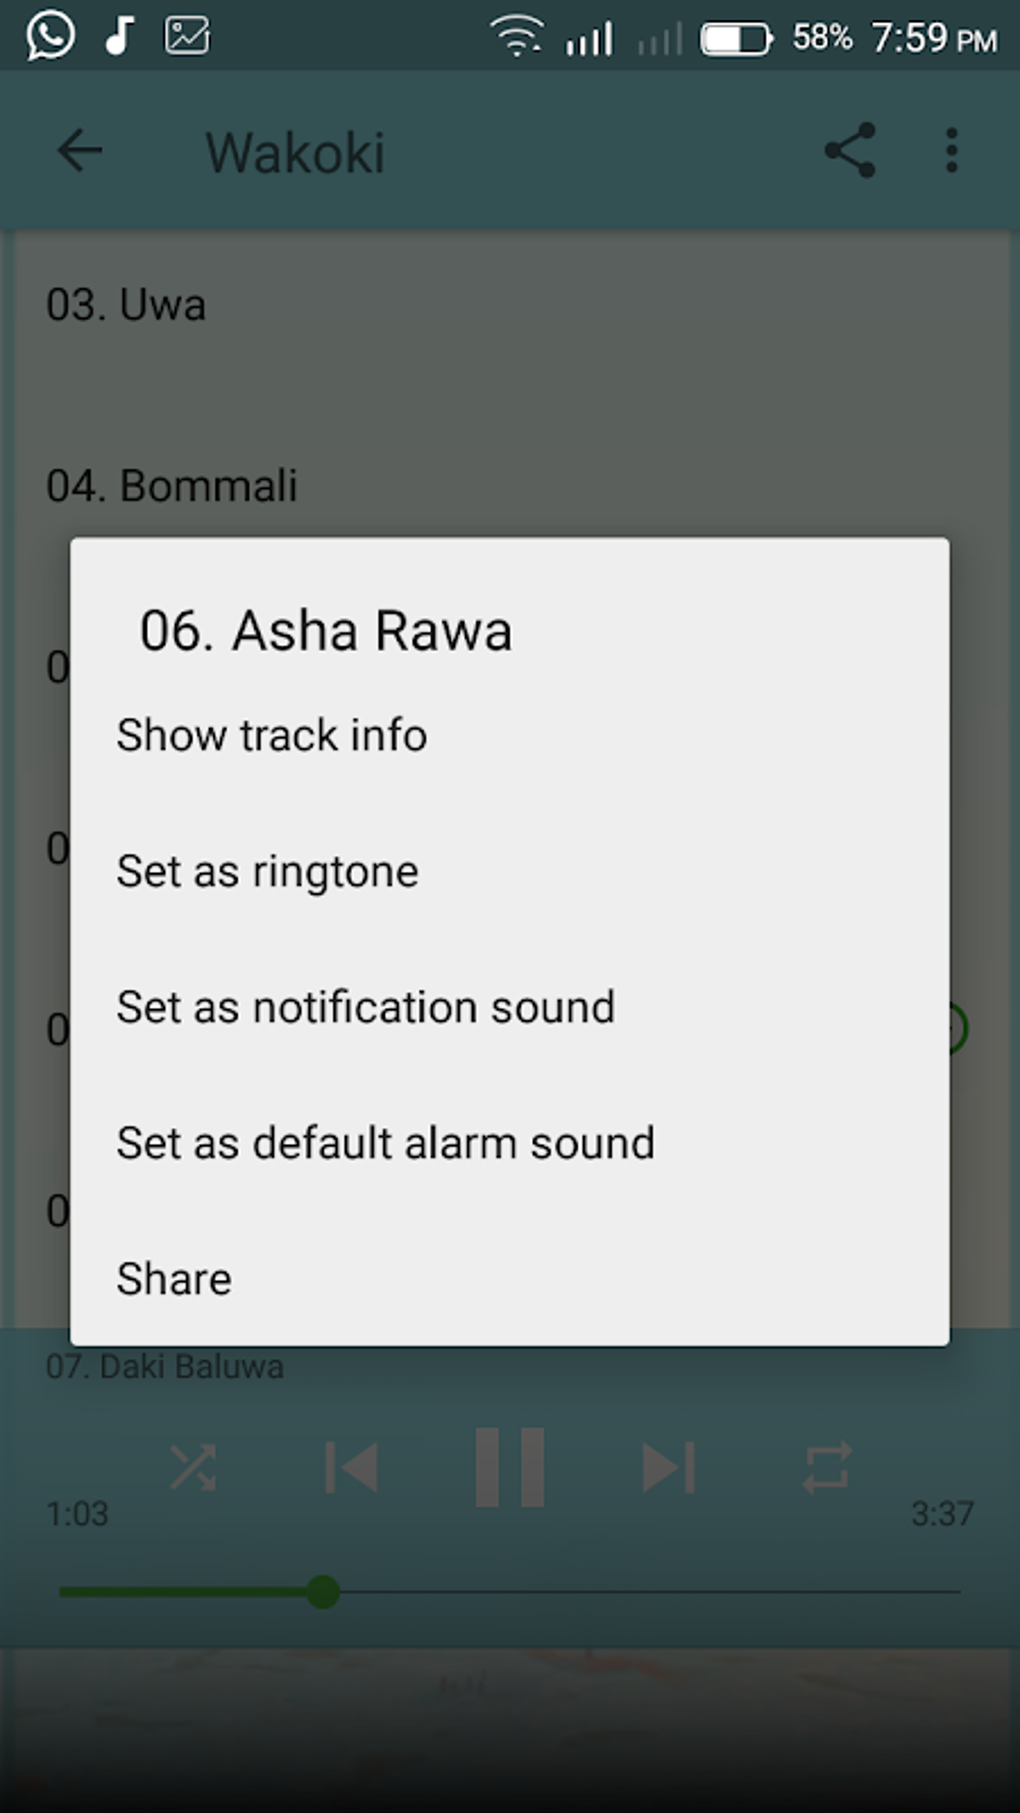The width and height of the screenshot is (1020, 1813).
Task: Skip to the previous track
Action: (352, 1468)
